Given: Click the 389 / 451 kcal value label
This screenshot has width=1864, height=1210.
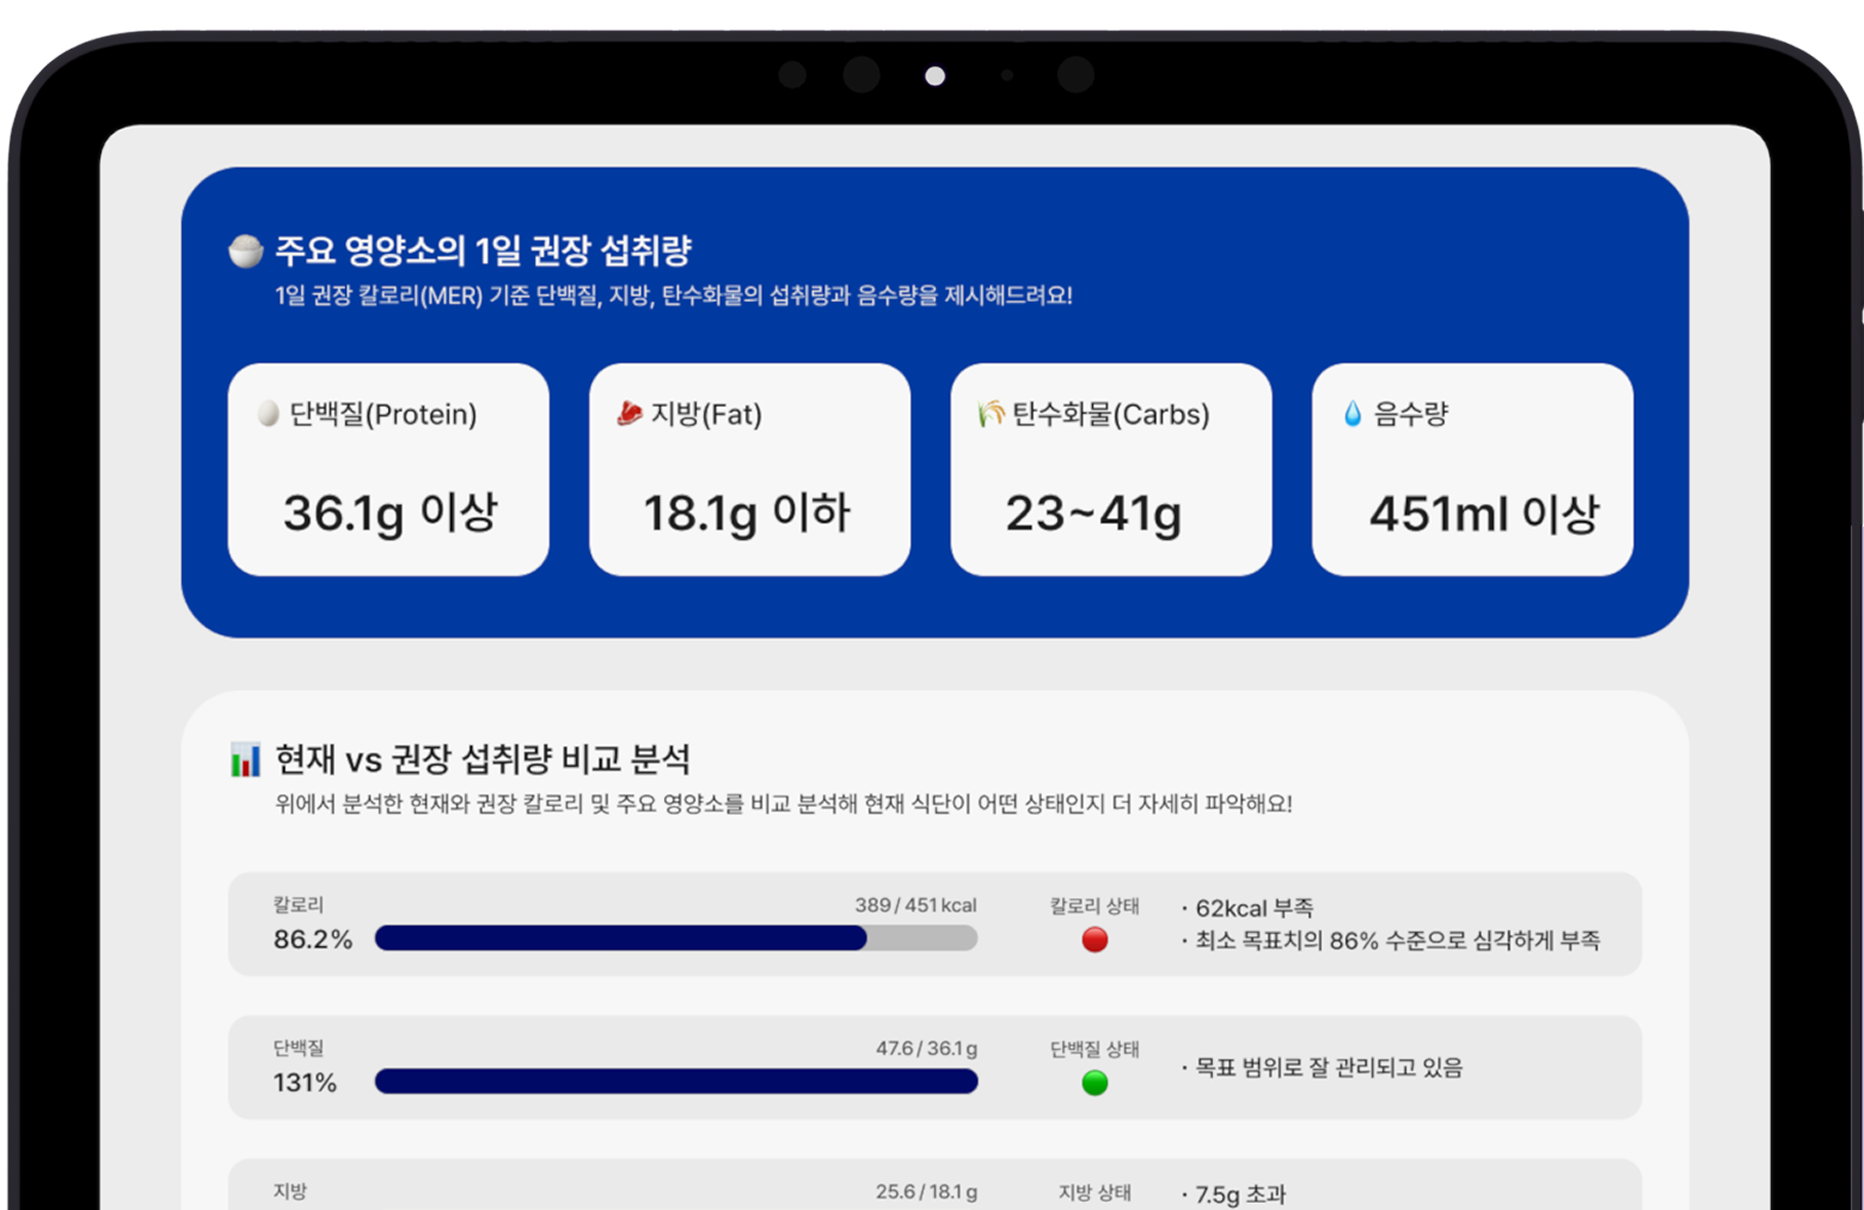Looking at the screenshot, I should (915, 905).
